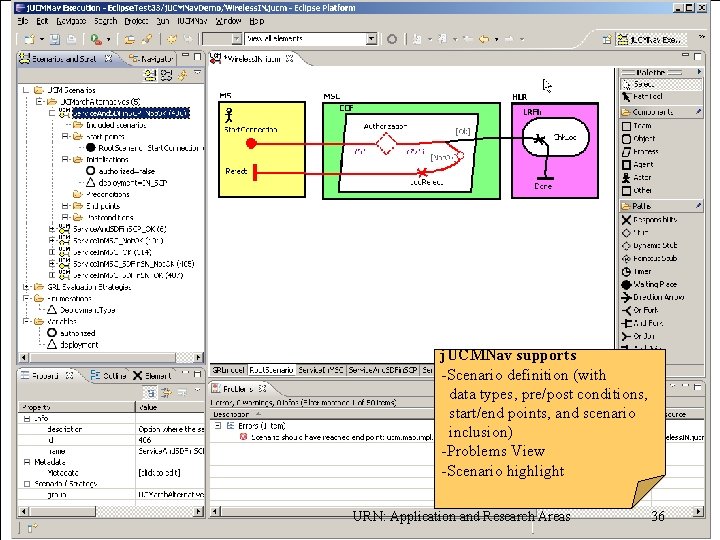
Task: Switch to the Navigator tab
Action: (x=152, y=59)
